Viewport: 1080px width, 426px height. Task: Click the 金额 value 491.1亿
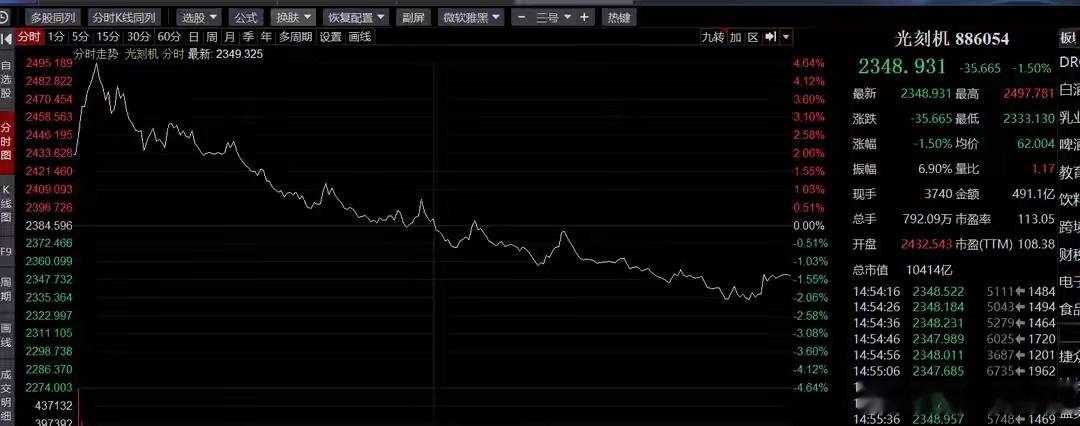click(x=1033, y=194)
